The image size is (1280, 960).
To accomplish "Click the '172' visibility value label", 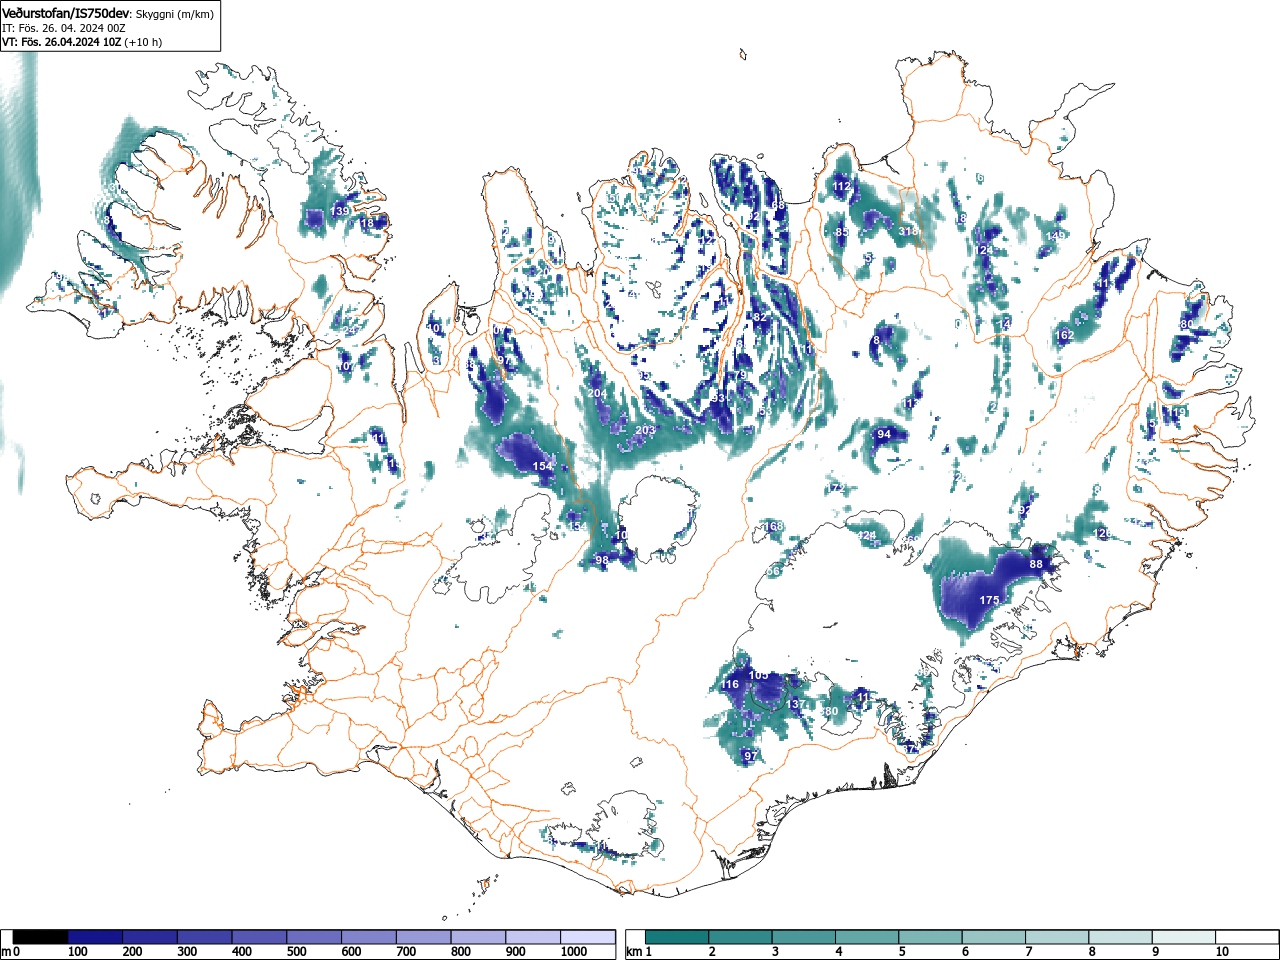I will point(836,489).
